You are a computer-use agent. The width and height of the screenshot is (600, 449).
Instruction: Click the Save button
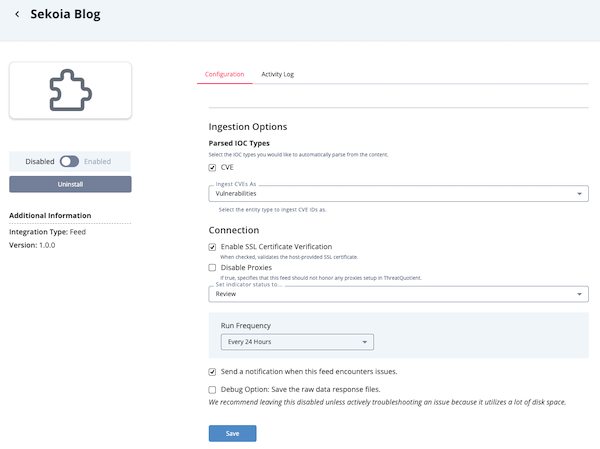point(232,433)
